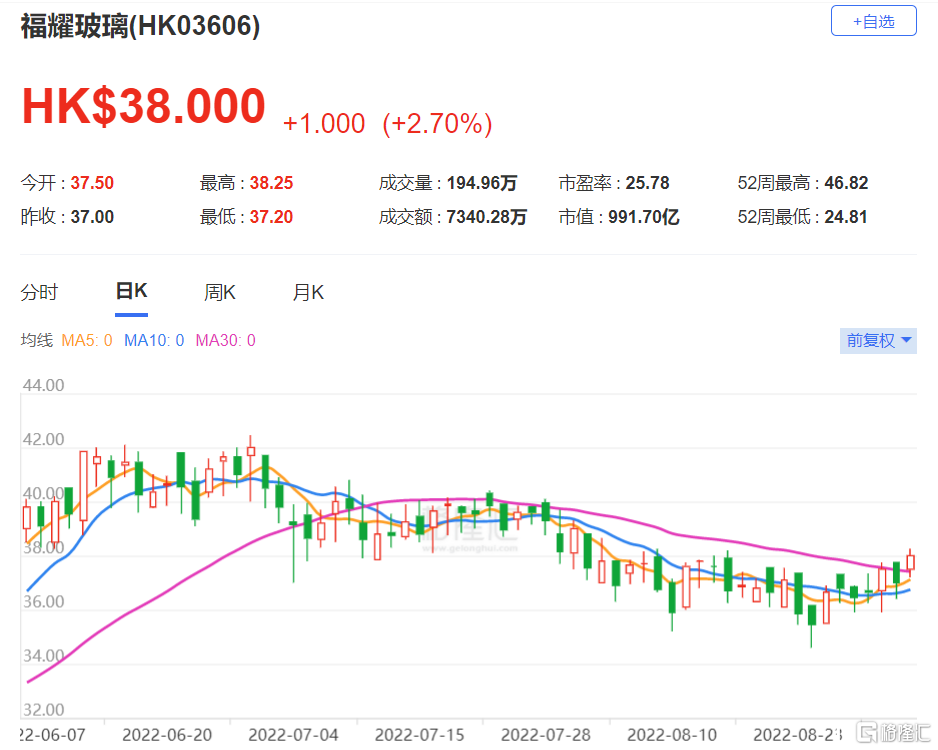Image resolution: width=938 pixels, height=750 pixels.
Task: Open the 月K monthly chart tab
Action: (308, 292)
